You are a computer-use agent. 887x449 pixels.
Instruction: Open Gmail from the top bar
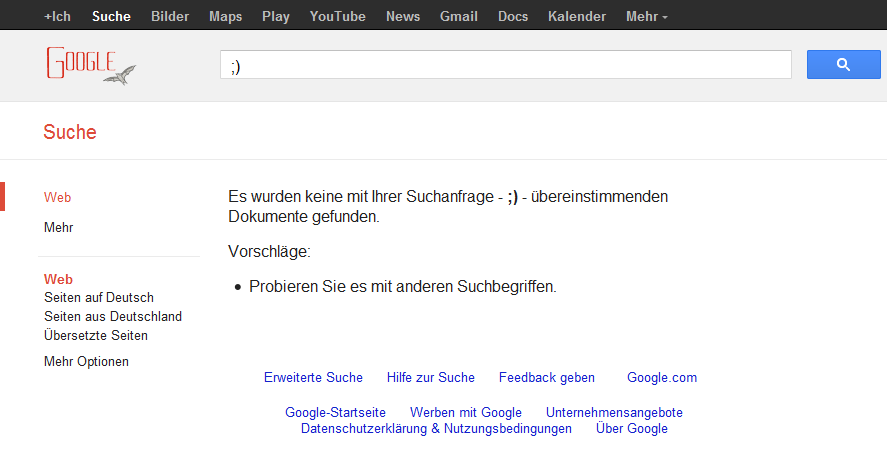pyautogui.click(x=458, y=16)
